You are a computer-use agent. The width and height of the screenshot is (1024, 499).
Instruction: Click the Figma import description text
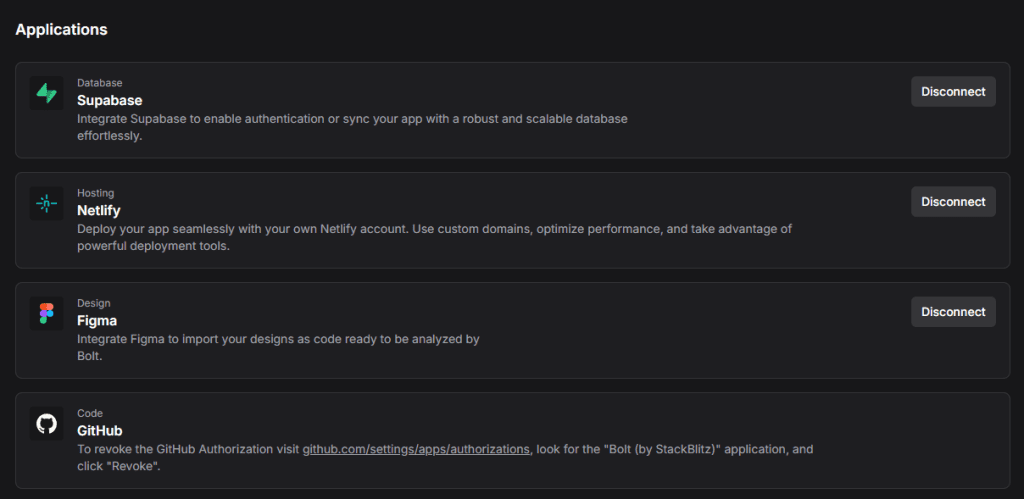278,339
